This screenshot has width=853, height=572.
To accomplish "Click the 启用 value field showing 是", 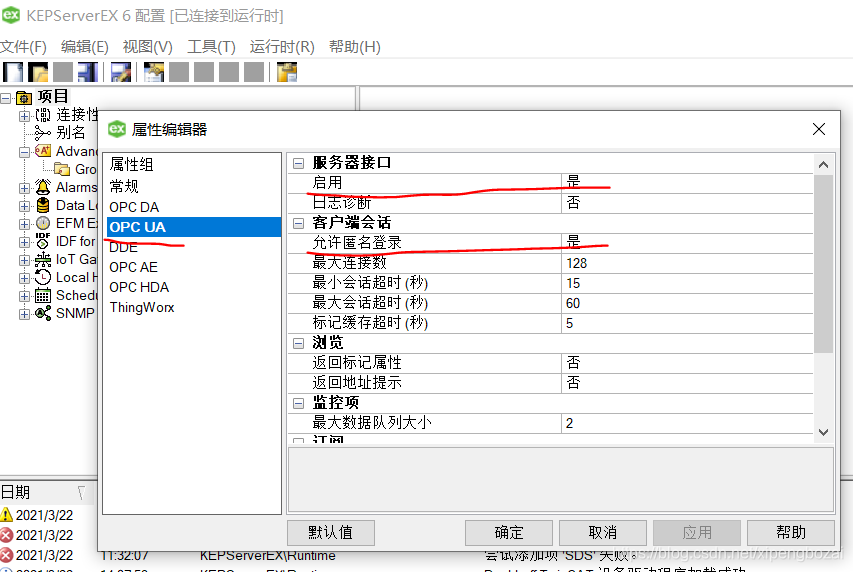I will [x=687, y=183].
